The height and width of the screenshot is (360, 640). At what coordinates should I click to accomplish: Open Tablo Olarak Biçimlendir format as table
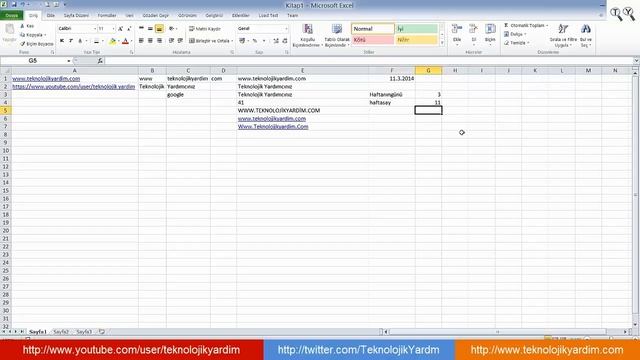pos(337,35)
